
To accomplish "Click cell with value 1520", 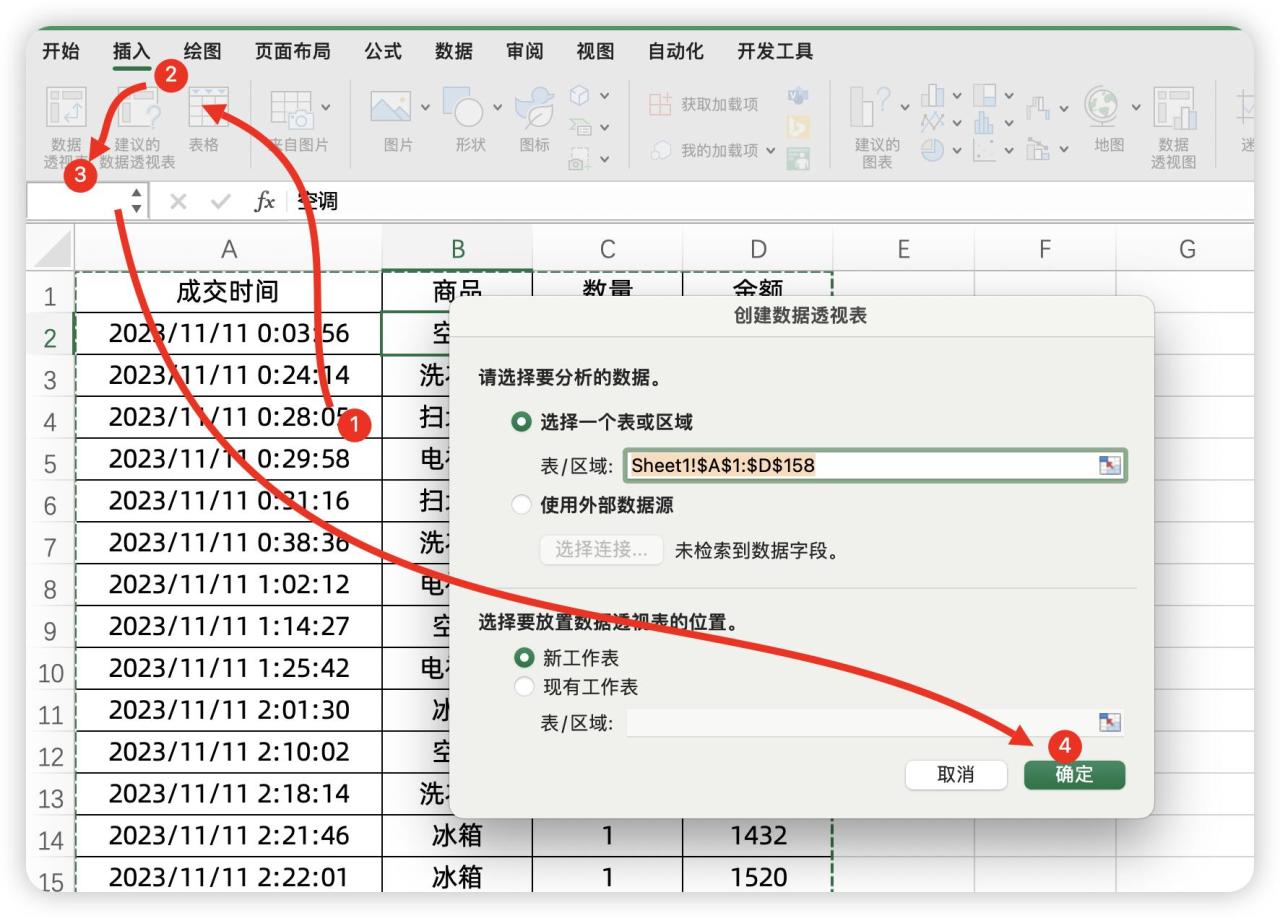I will click(x=758, y=877).
